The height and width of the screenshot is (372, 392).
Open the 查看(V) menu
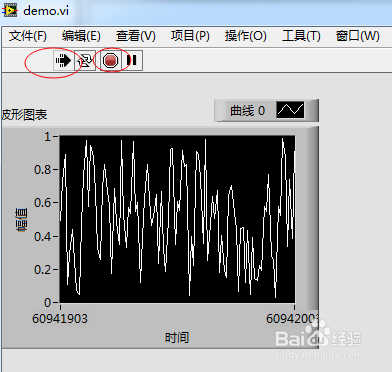point(136,36)
